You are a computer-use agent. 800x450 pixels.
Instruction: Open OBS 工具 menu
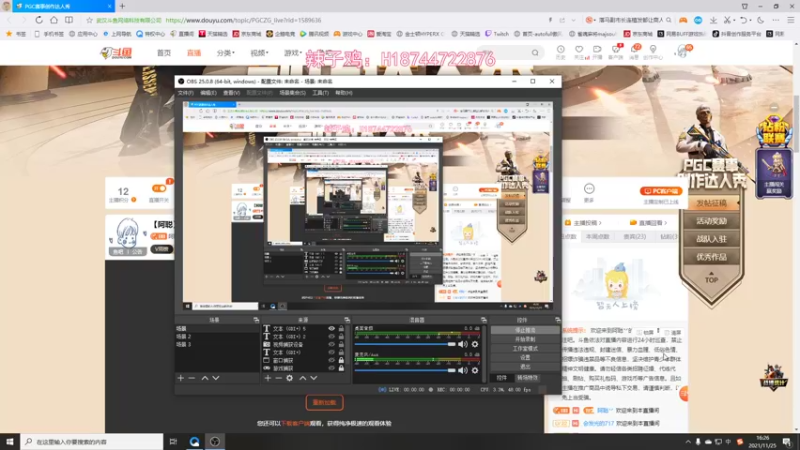[x=320, y=93]
